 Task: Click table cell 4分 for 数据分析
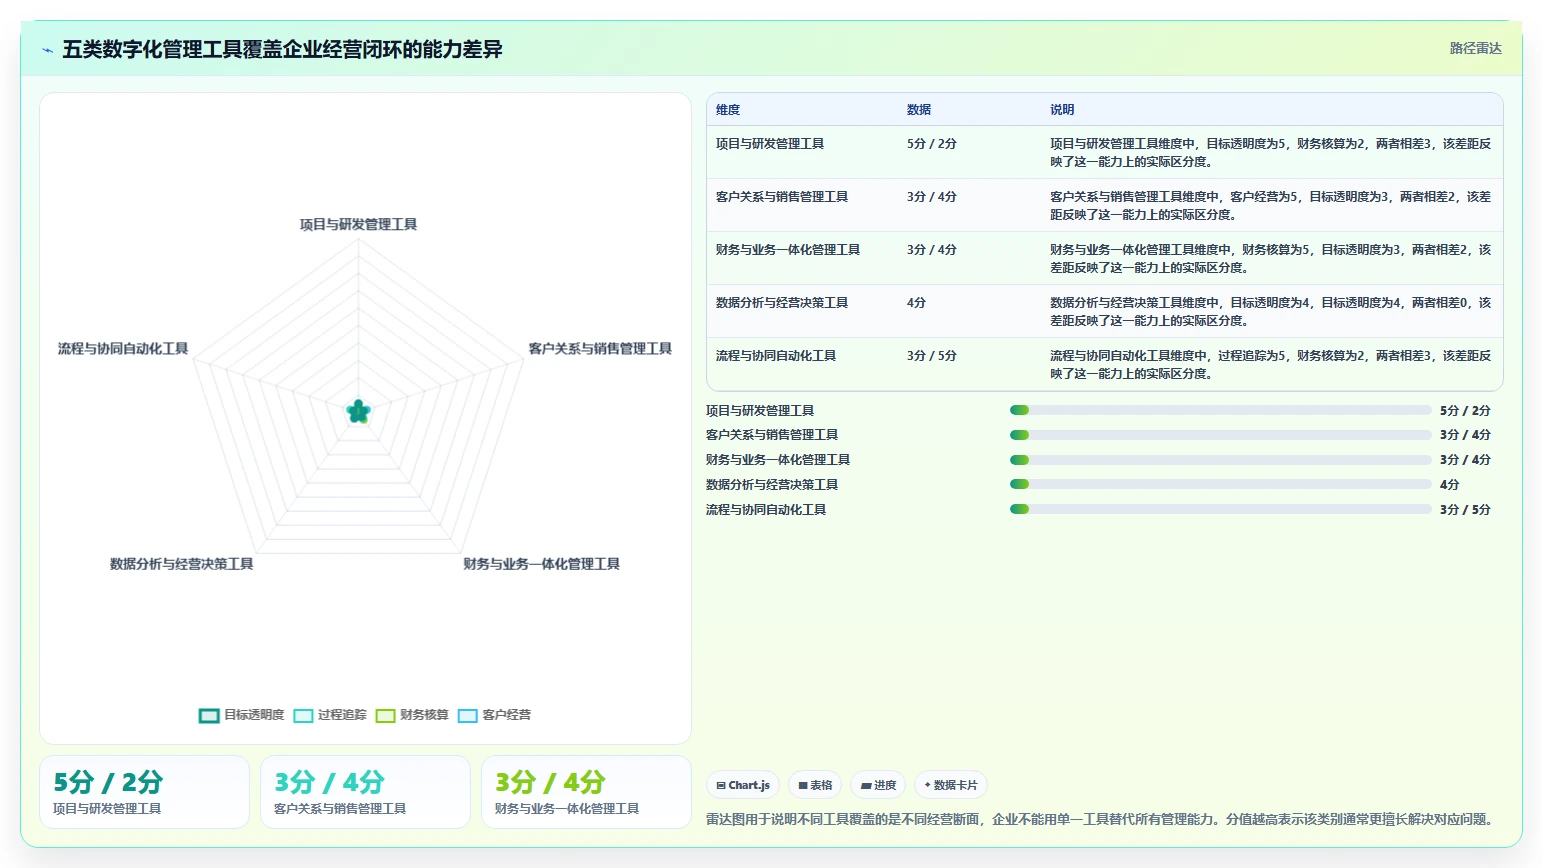(x=917, y=303)
